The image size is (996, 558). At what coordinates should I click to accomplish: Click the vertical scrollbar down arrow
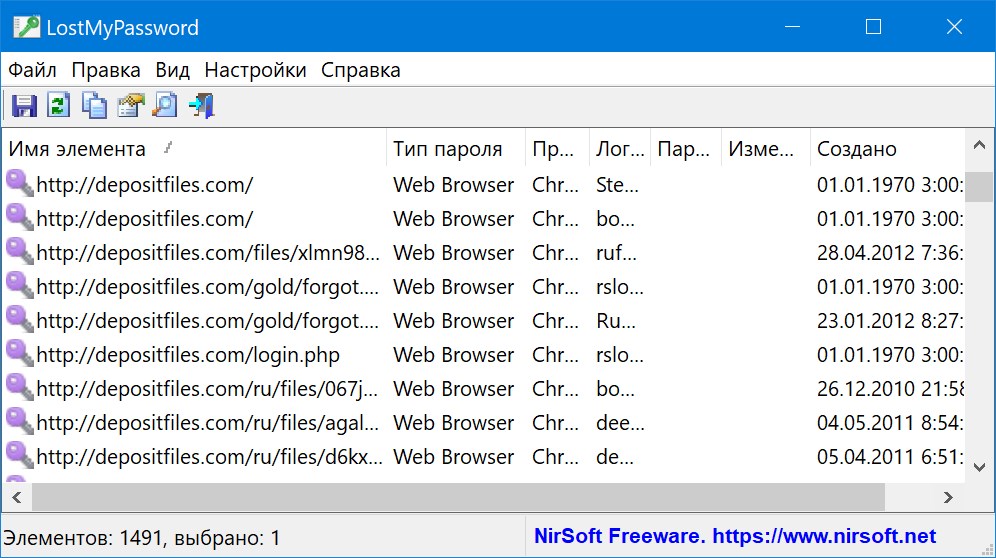click(979, 462)
